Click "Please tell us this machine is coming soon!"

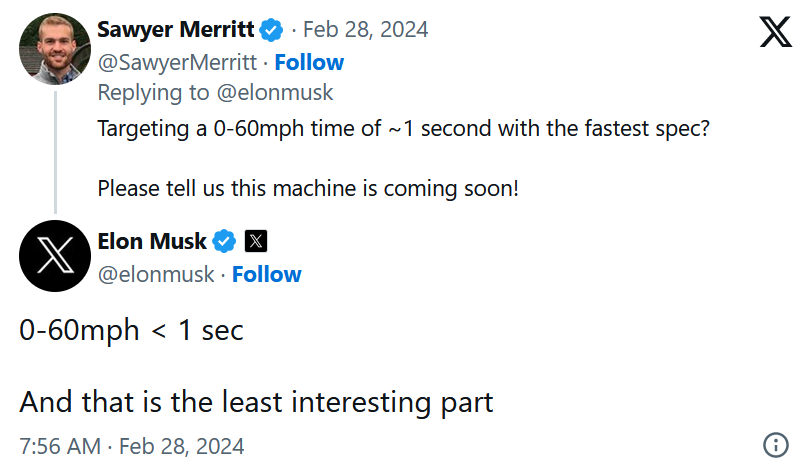click(x=308, y=188)
